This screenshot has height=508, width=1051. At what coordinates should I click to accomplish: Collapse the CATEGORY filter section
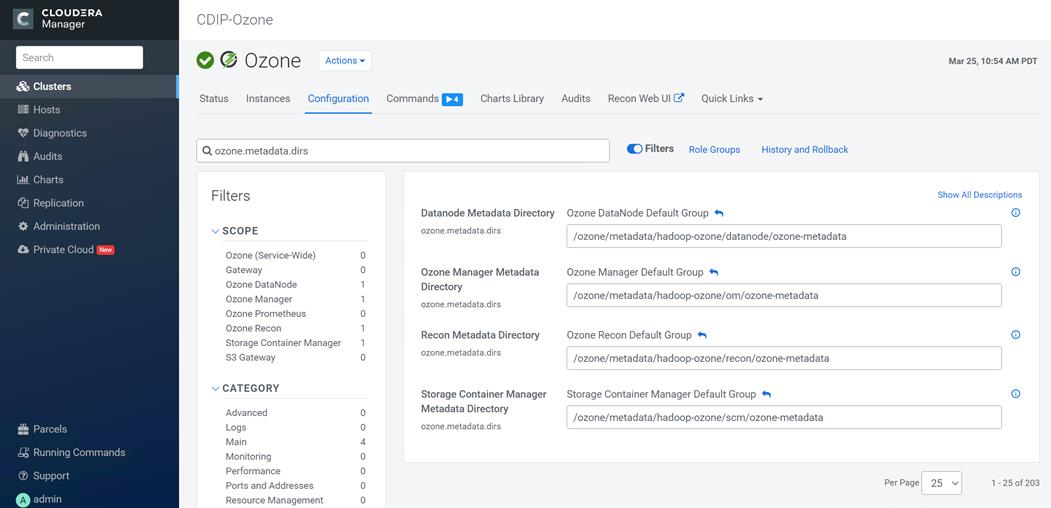pos(216,388)
